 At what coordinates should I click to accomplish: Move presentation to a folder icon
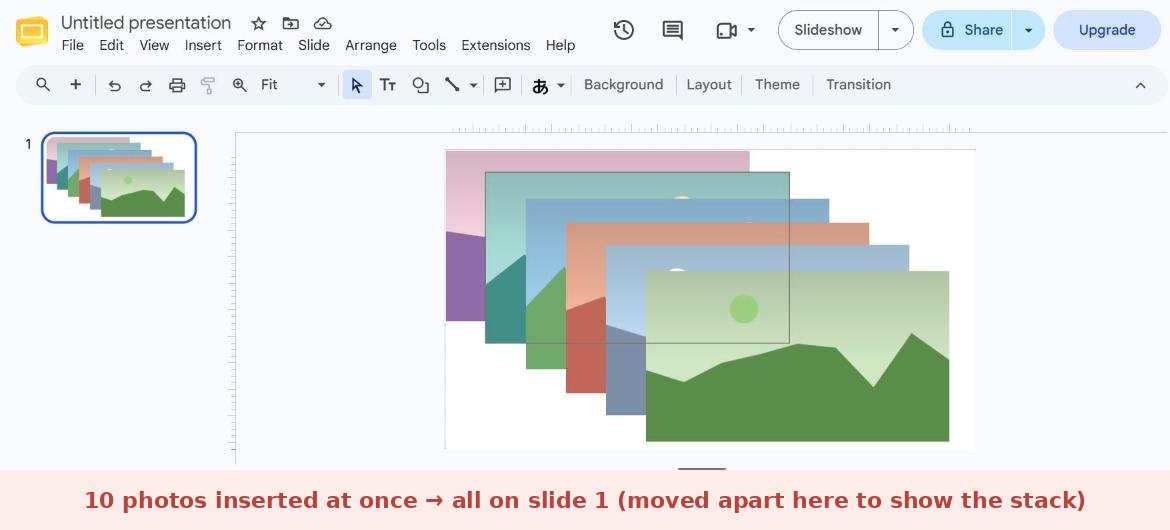[290, 23]
